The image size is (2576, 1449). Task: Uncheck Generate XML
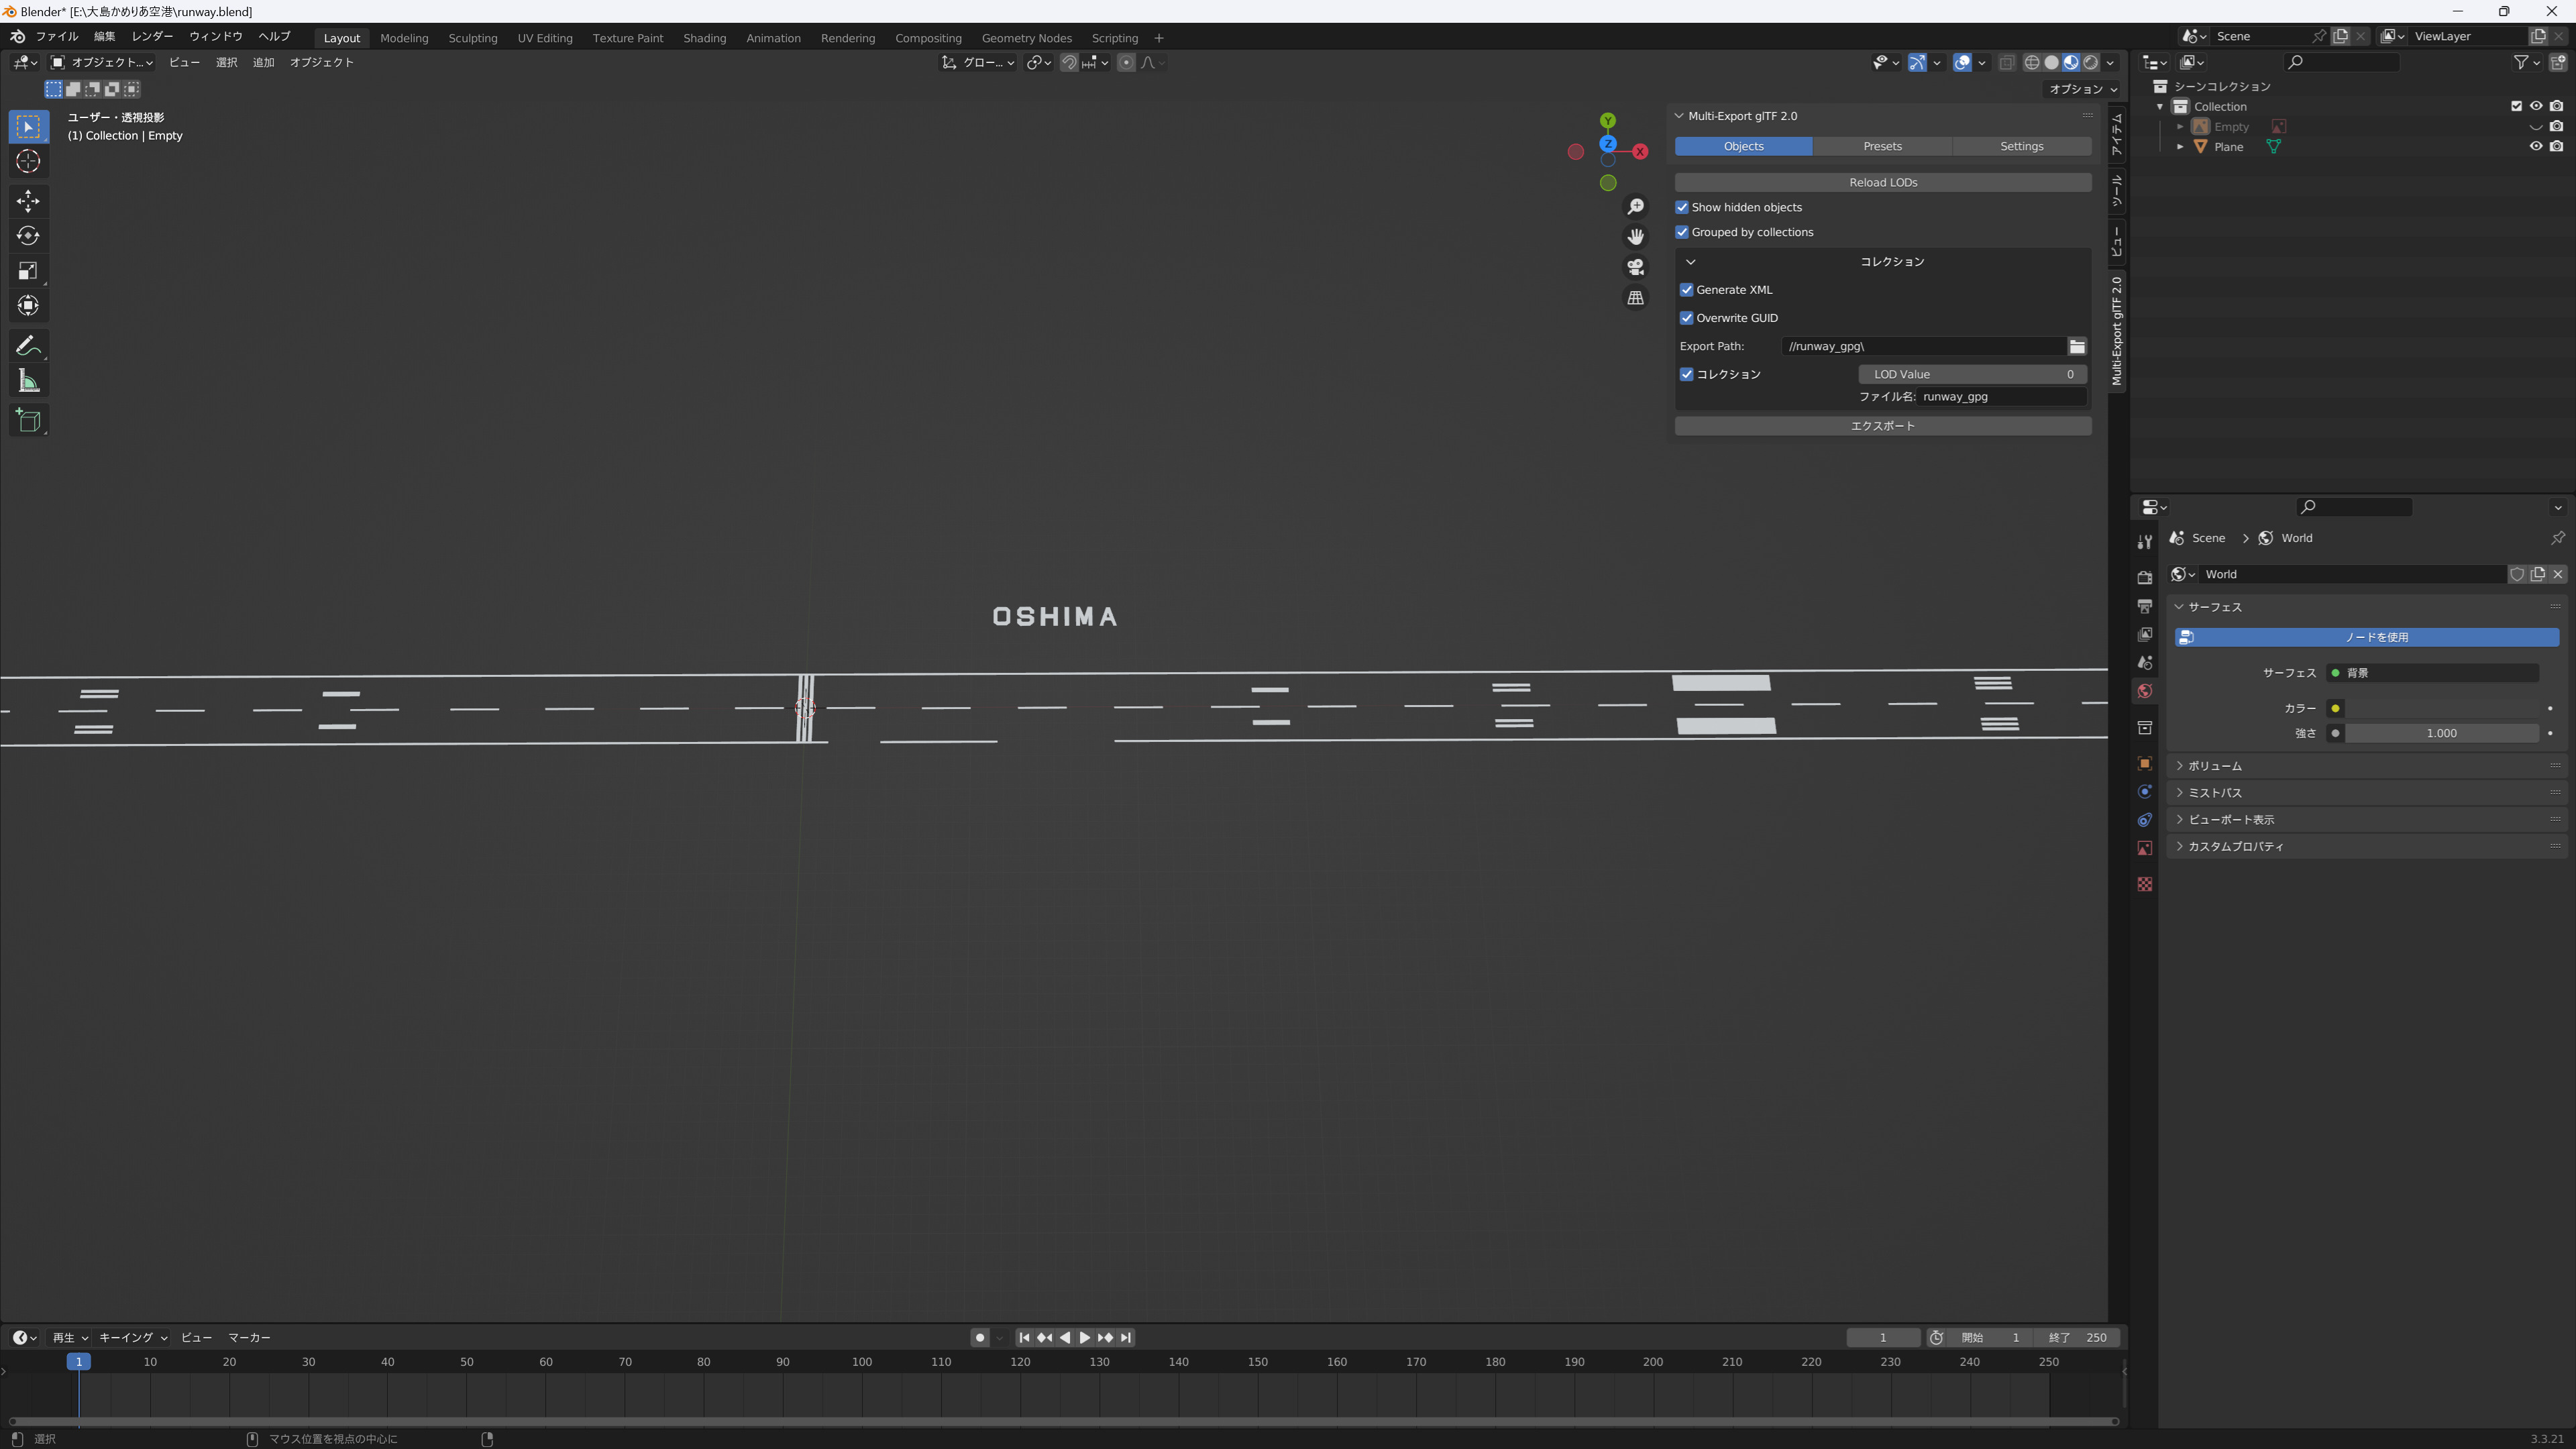[1687, 290]
